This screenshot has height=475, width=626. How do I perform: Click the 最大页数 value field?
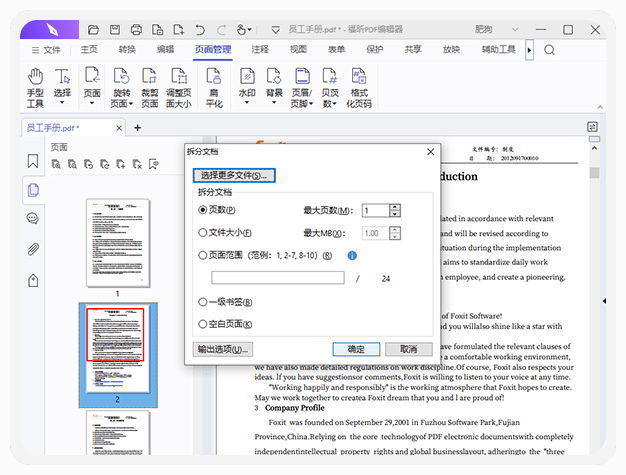(375, 210)
